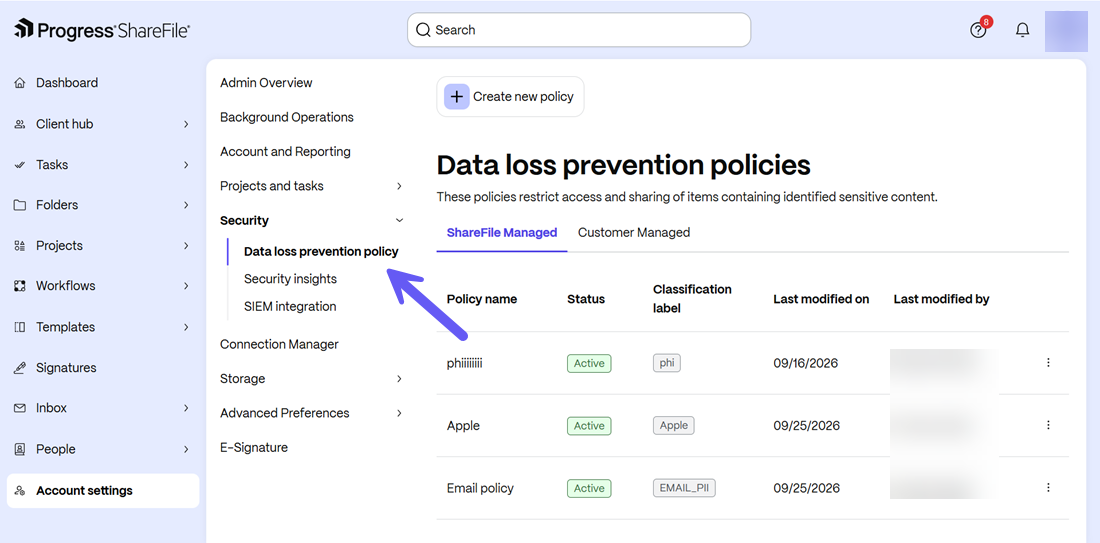The image size is (1100, 543).
Task: Click the Status column header
Action: (585, 299)
